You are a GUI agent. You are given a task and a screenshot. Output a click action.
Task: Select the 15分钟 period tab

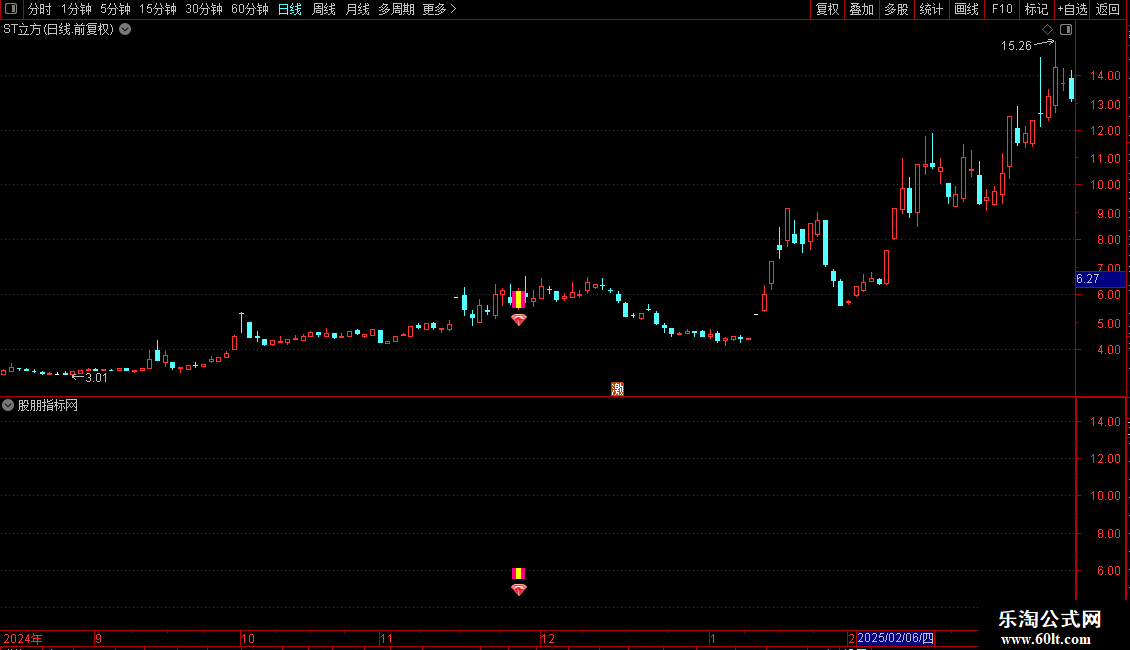point(158,9)
